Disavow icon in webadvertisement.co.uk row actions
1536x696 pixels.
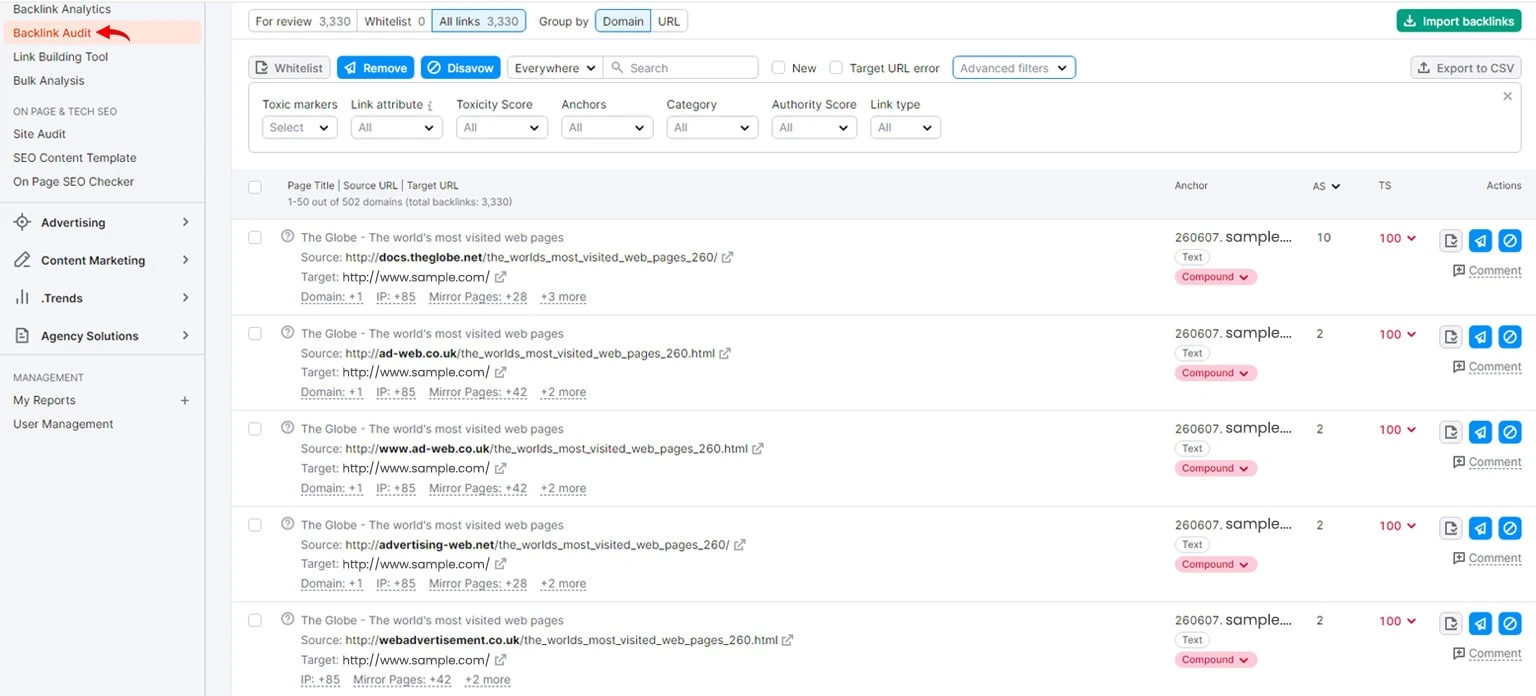pos(1510,623)
